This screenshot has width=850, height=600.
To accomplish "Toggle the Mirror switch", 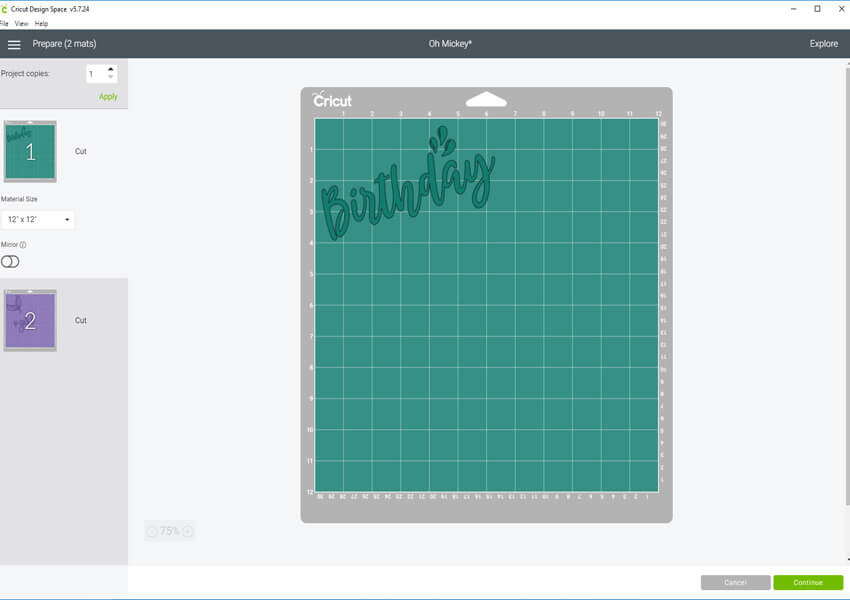I will point(10,262).
